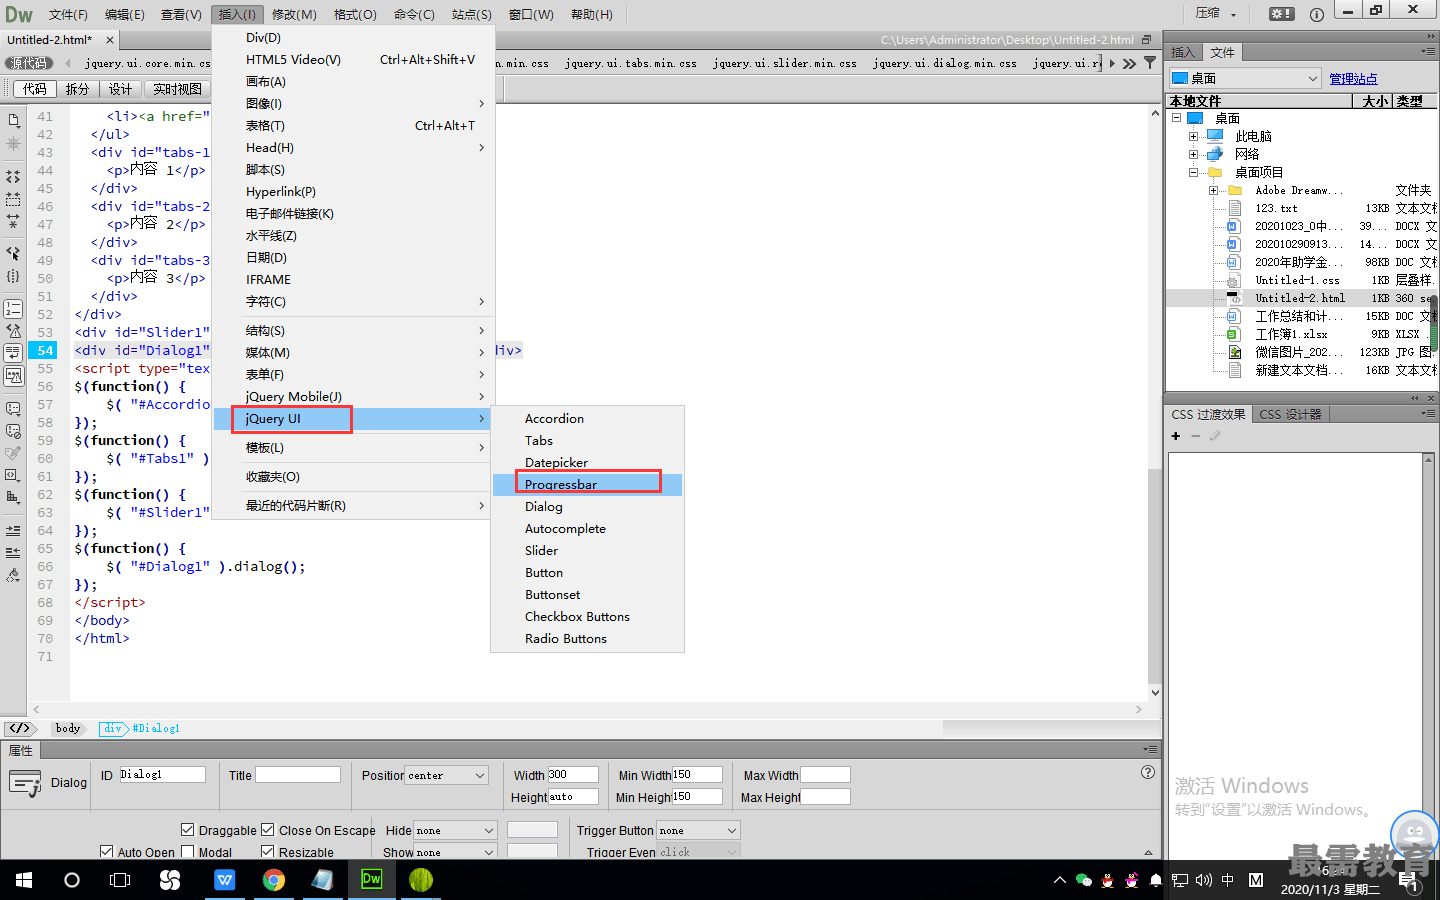Toggle Draggable checkbox

click(x=187, y=829)
